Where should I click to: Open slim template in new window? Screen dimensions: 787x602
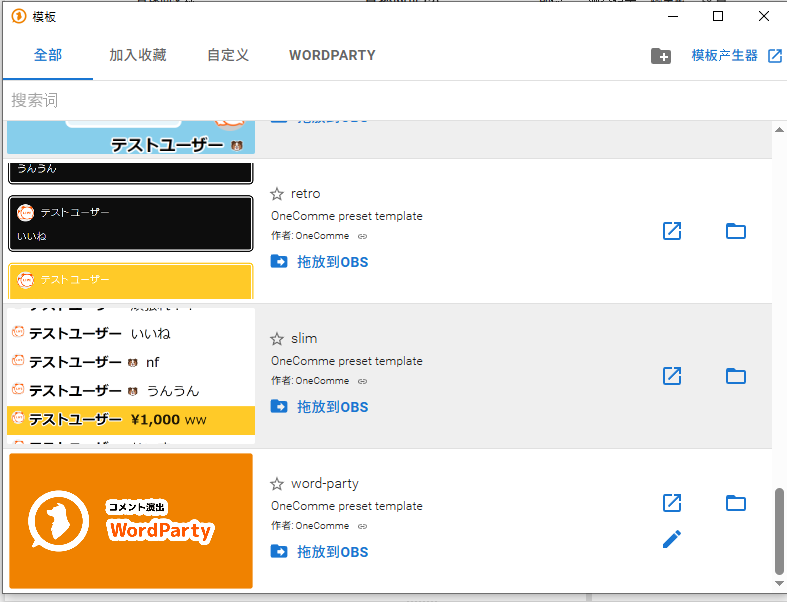click(x=672, y=376)
